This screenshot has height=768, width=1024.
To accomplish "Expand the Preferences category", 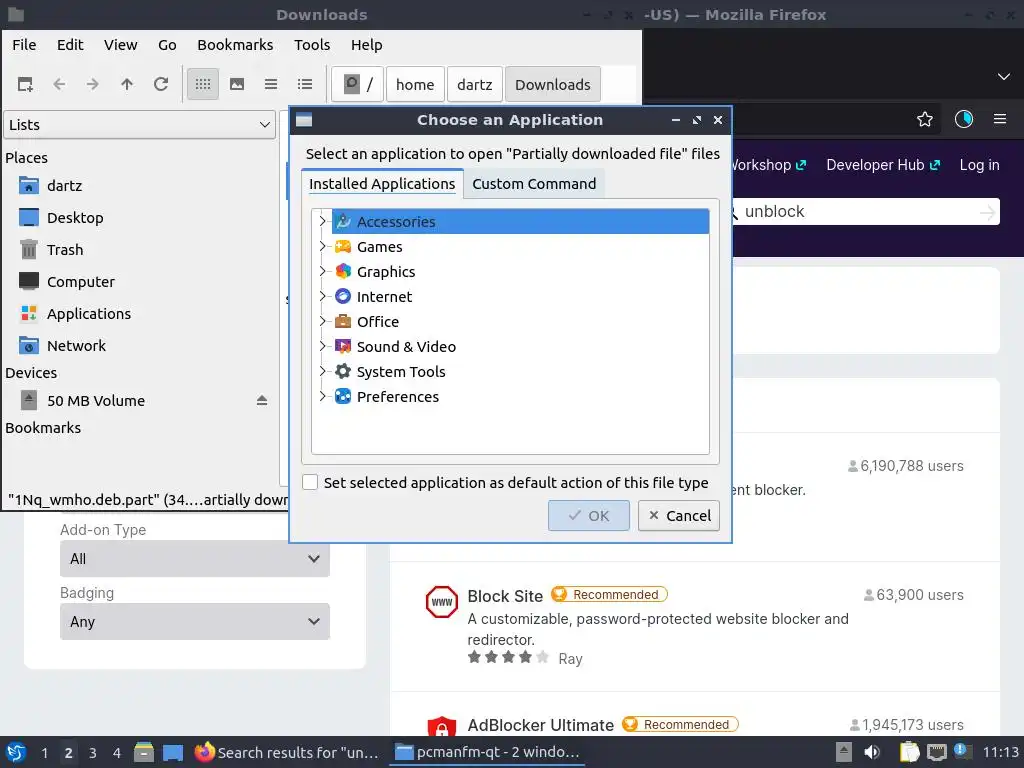I will (322, 396).
